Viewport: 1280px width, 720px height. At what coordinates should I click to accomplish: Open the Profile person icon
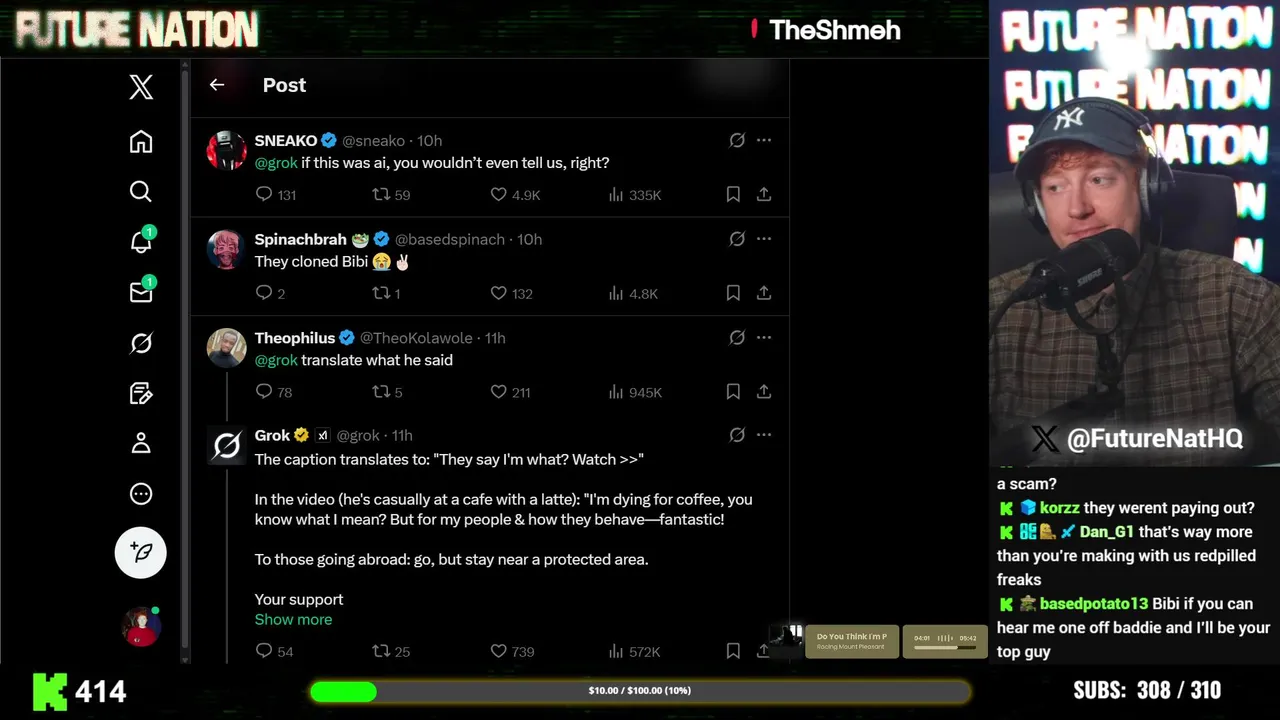click(141, 443)
